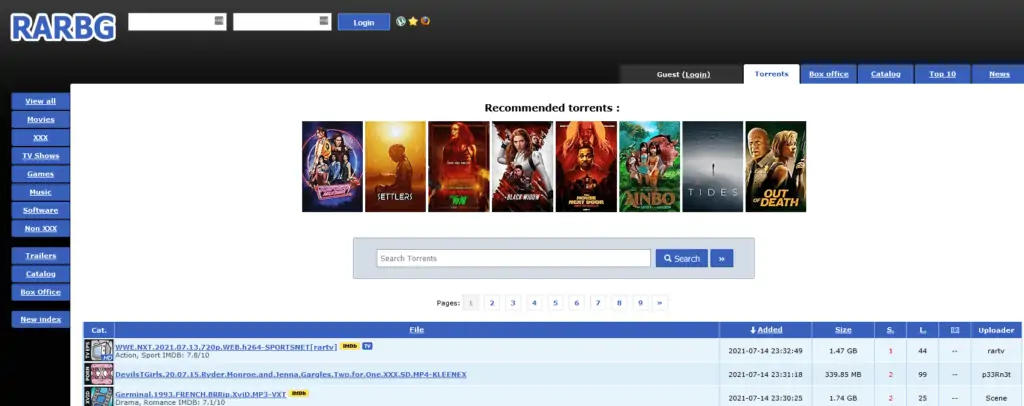Click the Guest Login link
The width and height of the screenshot is (1024, 406).
click(x=696, y=74)
